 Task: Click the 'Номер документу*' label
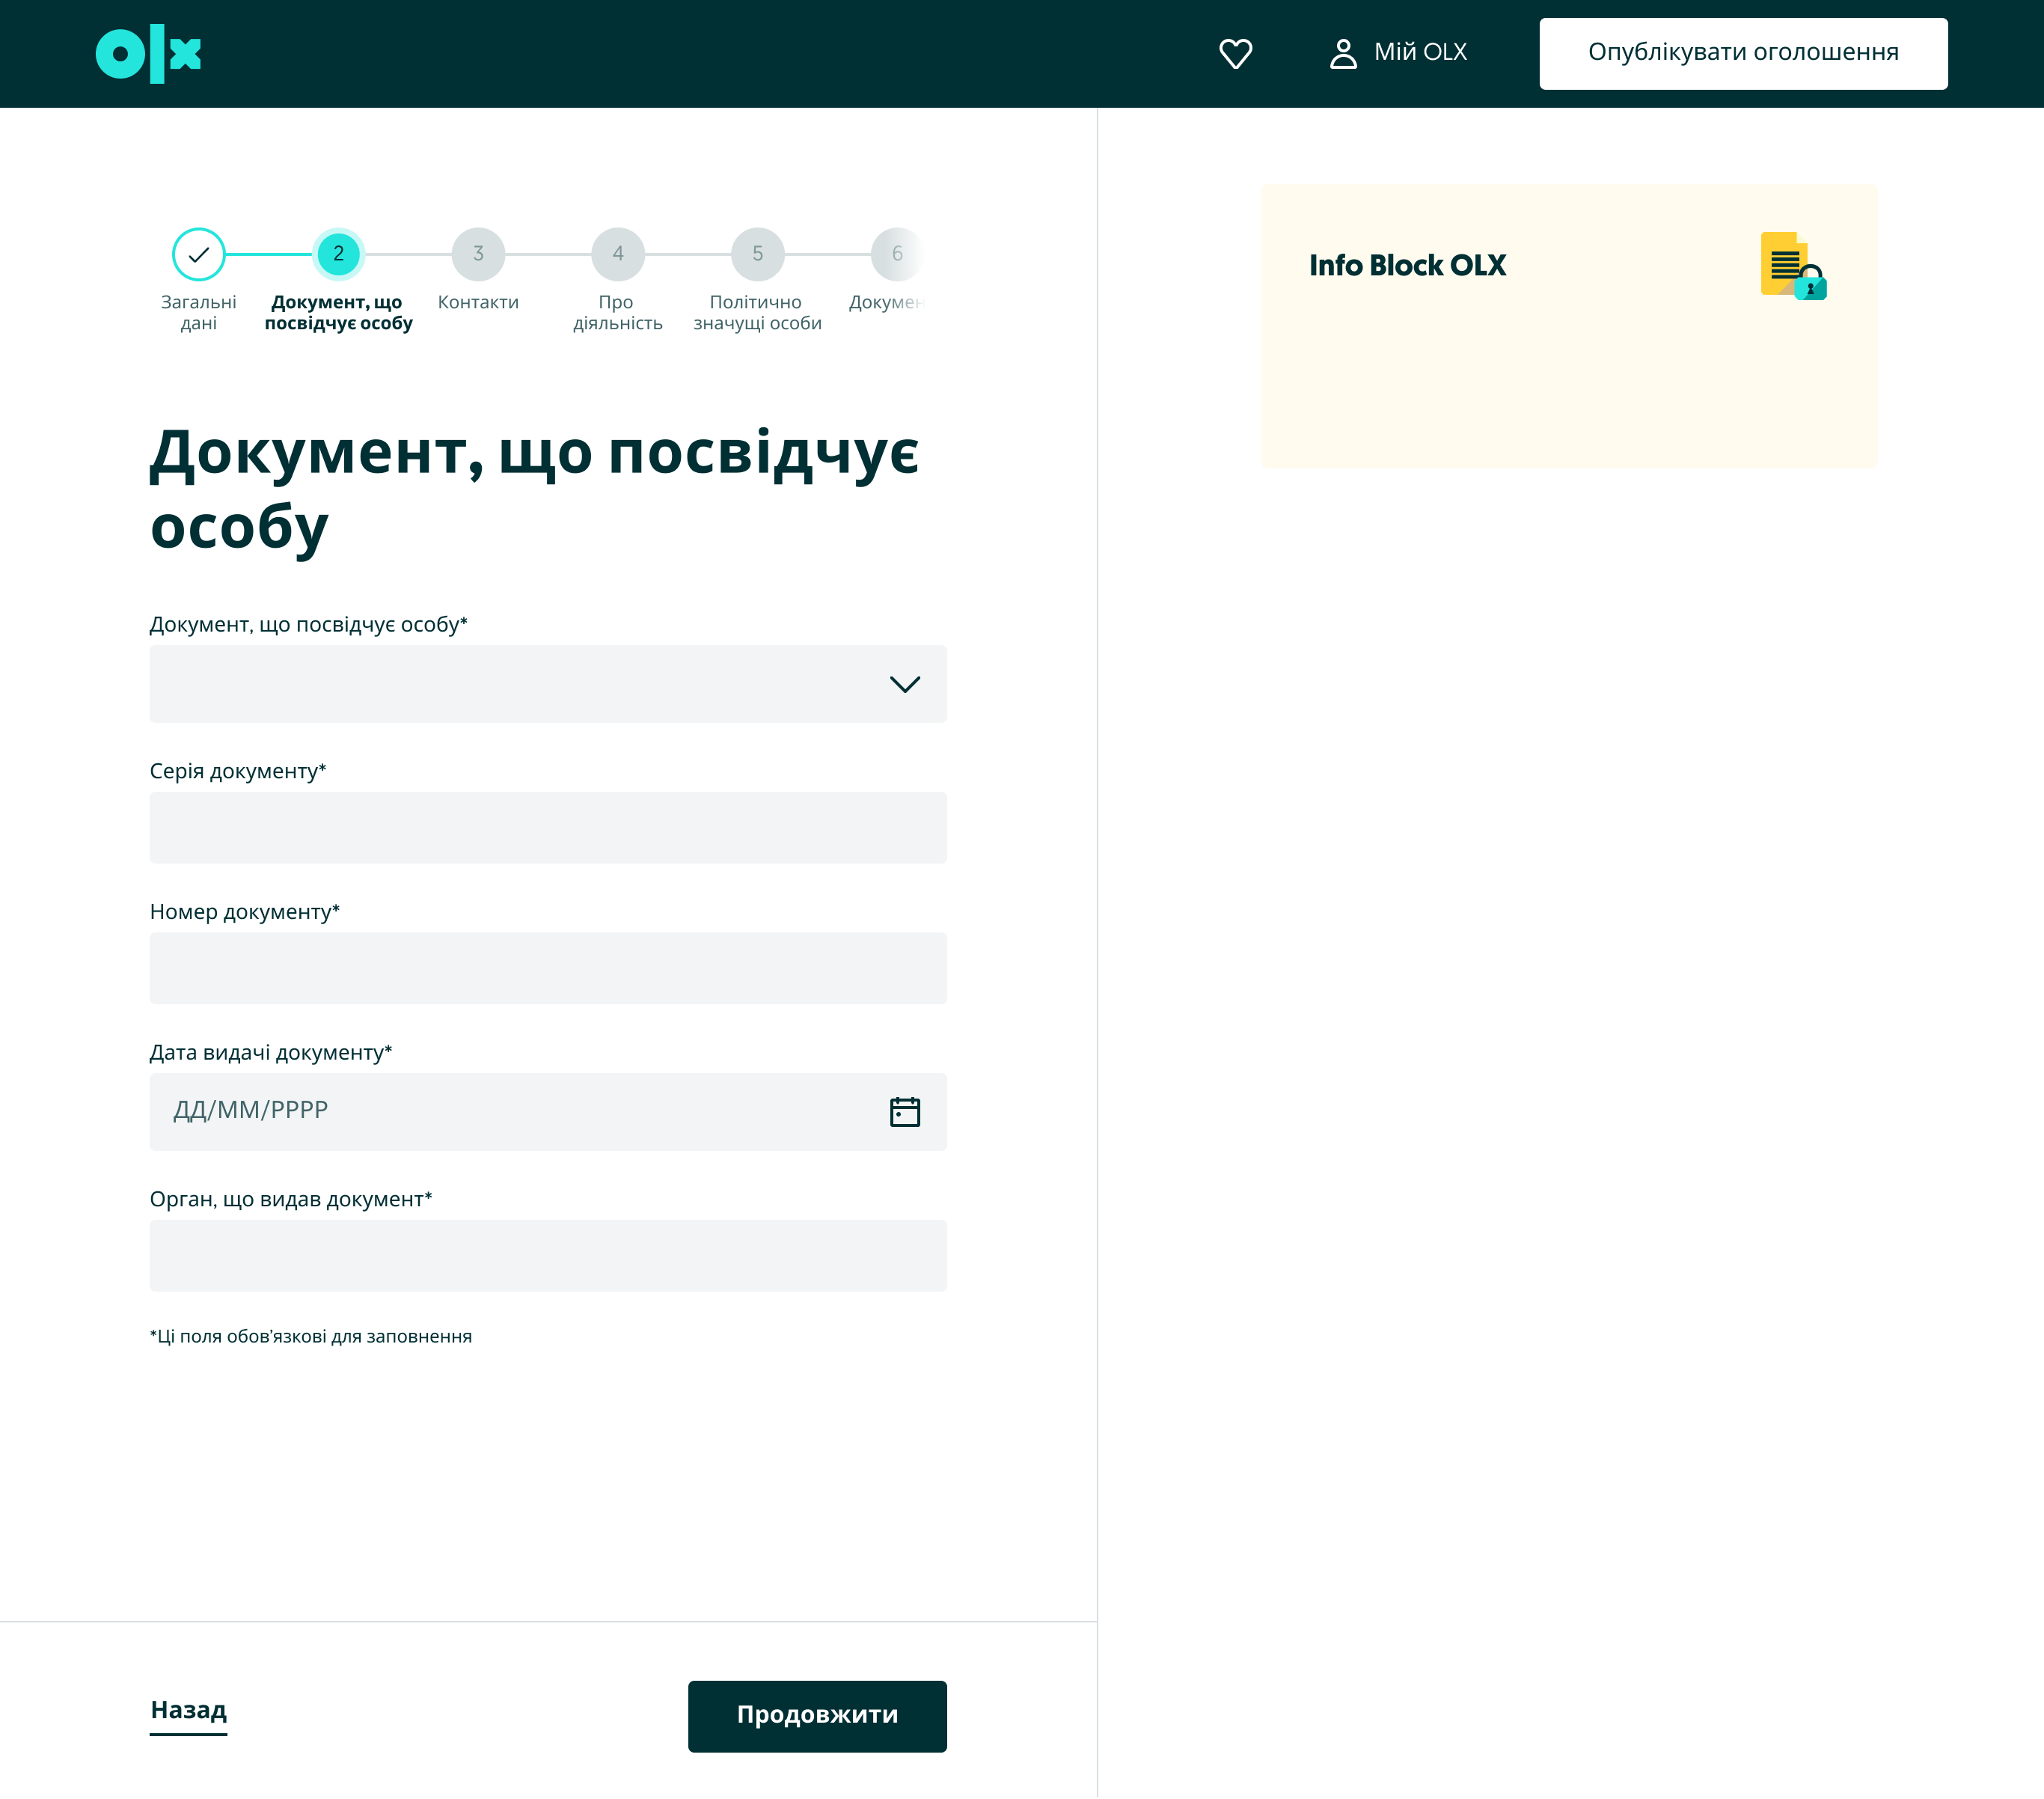coord(245,912)
